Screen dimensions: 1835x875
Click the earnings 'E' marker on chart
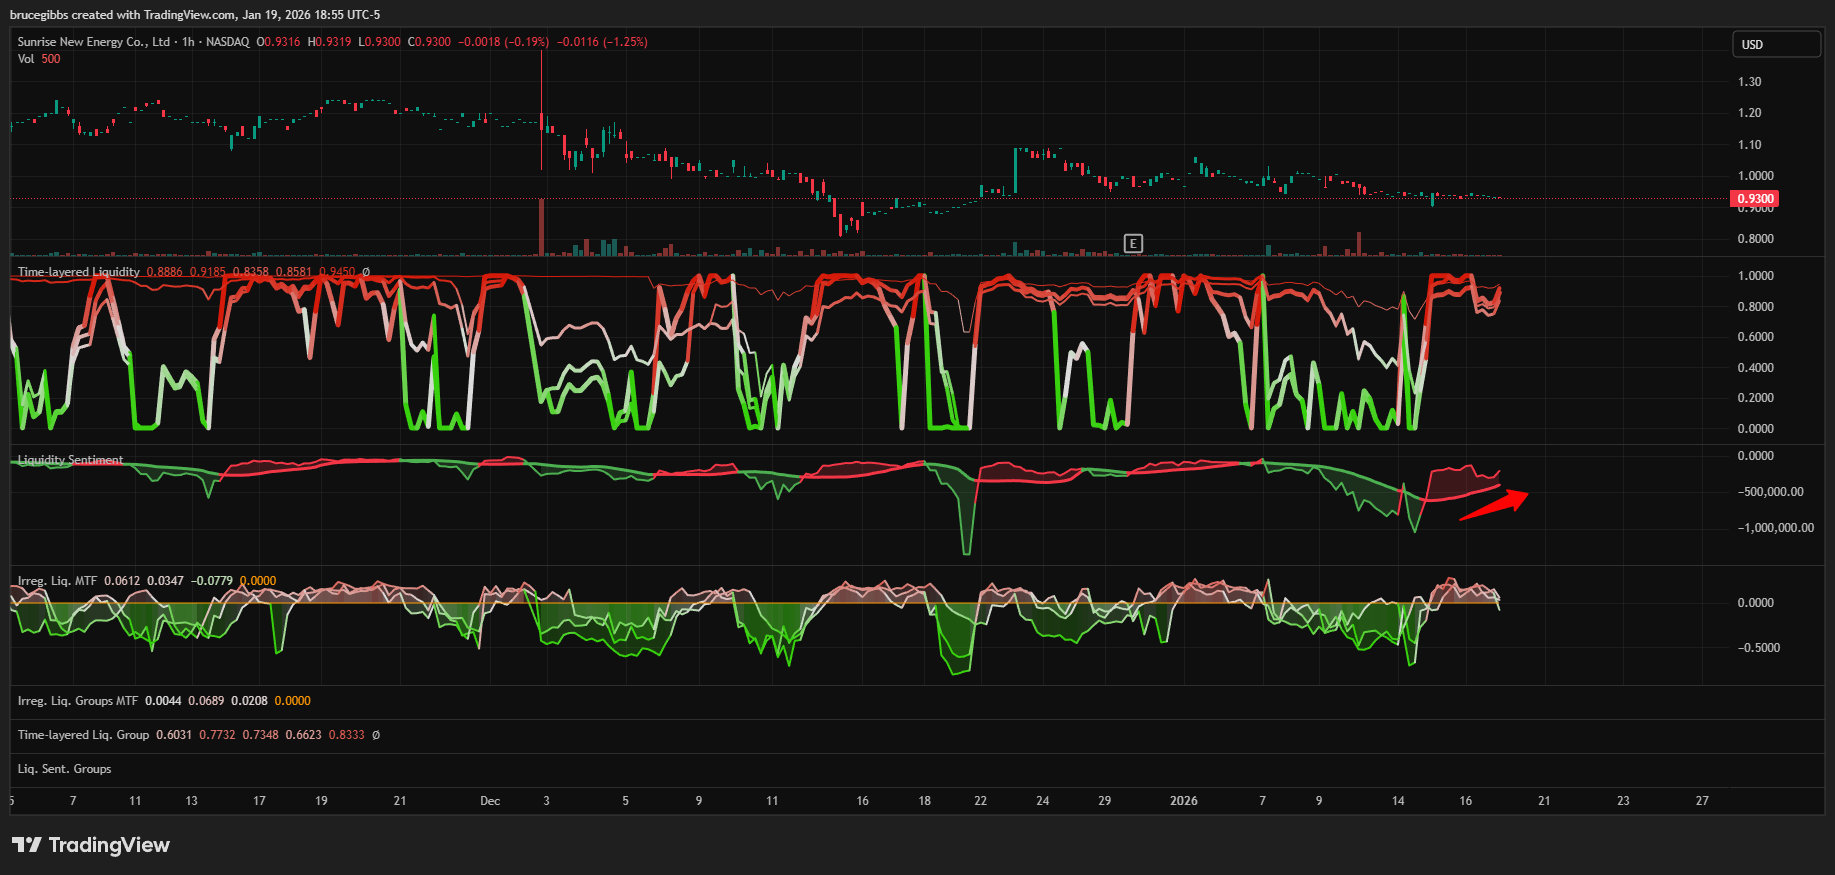[1133, 243]
